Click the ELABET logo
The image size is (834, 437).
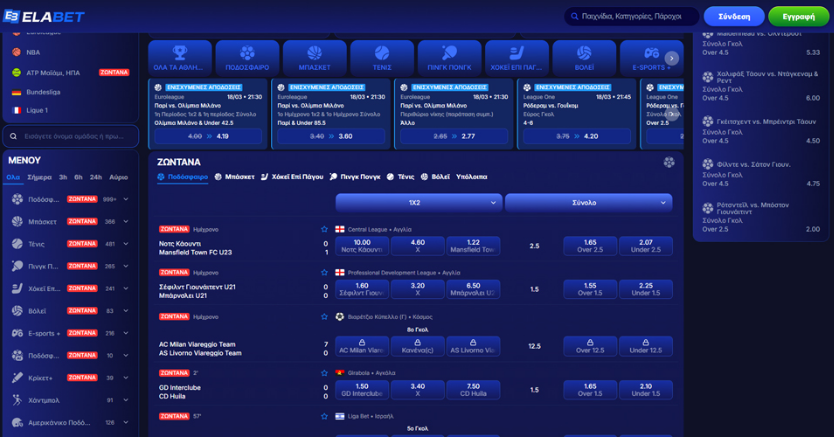click(x=44, y=16)
